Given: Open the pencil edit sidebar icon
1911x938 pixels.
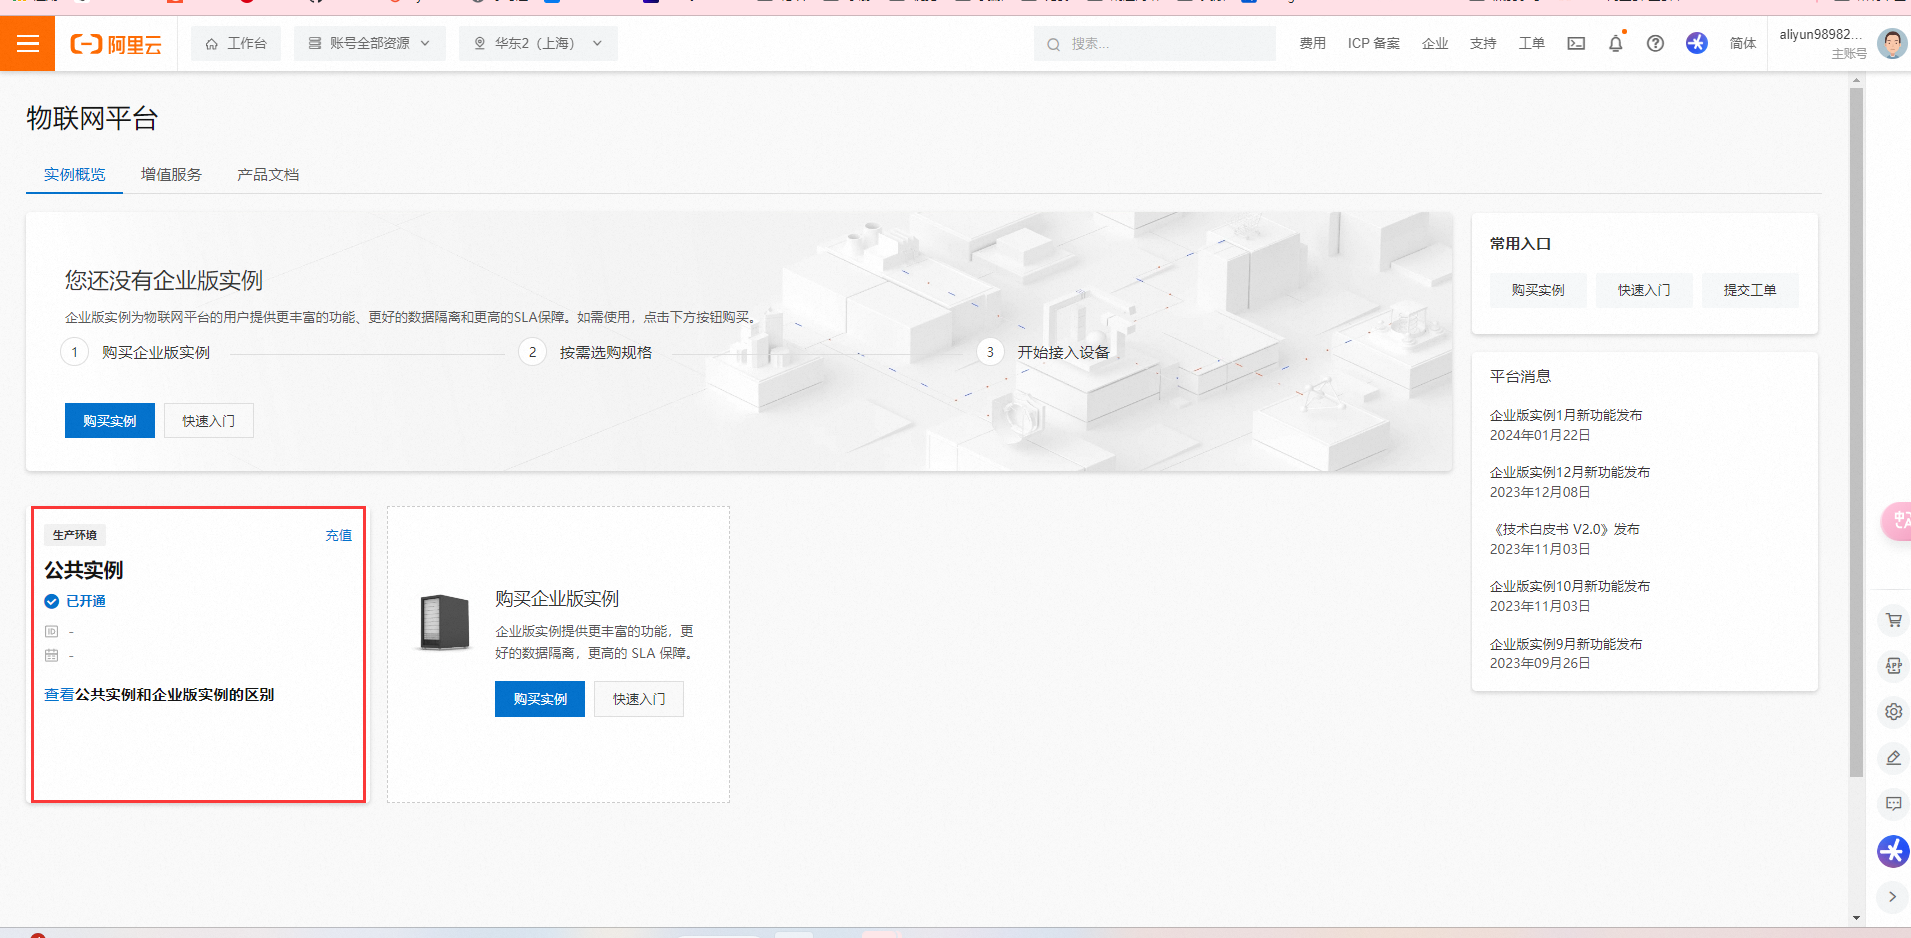Looking at the screenshot, I should 1893,758.
